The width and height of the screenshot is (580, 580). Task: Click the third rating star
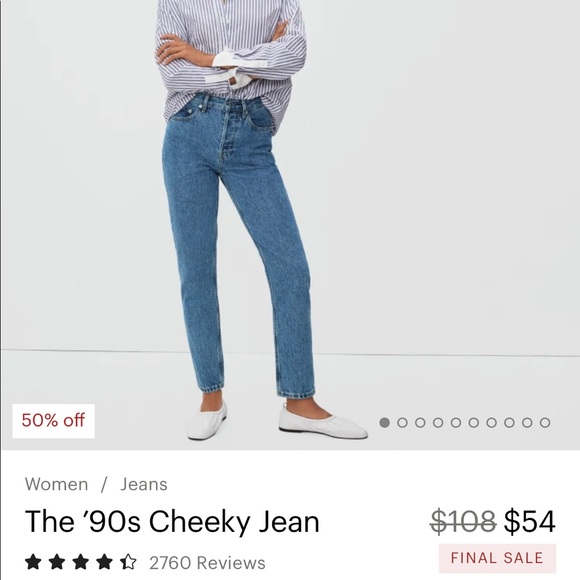click(81, 562)
